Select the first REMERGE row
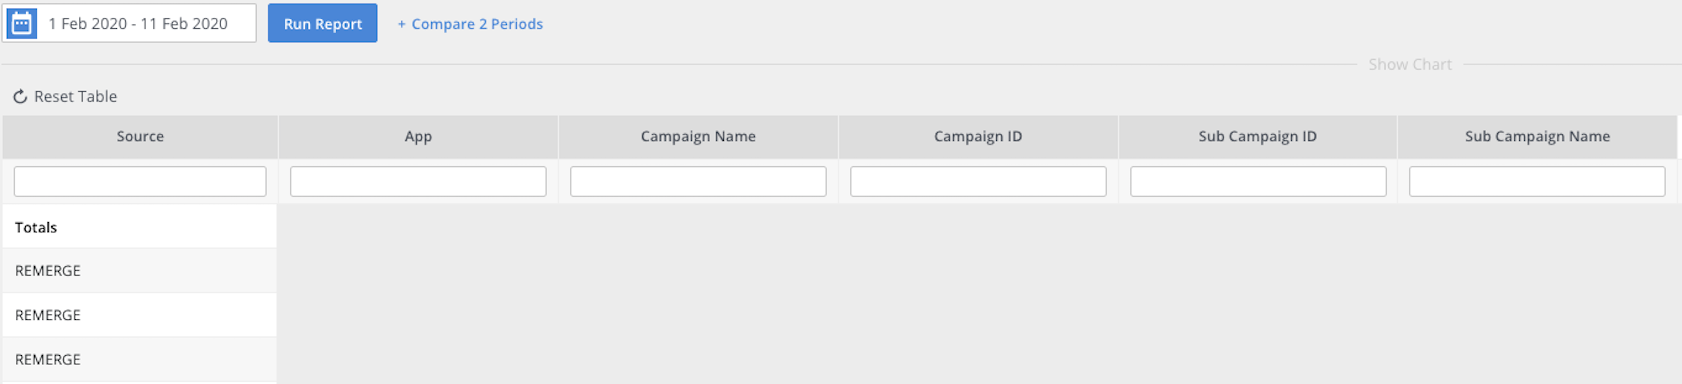1682x384 pixels. pos(140,271)
